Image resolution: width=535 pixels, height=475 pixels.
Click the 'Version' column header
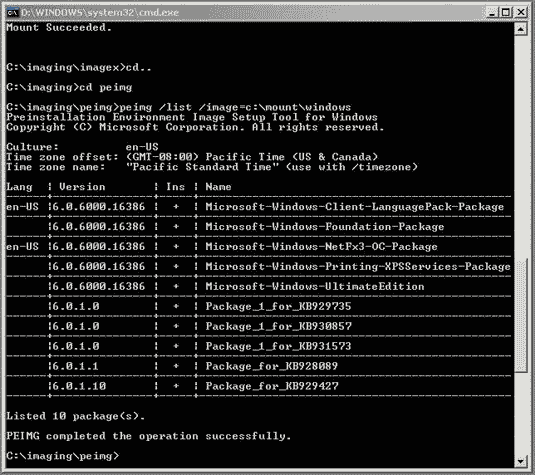tap(82, 187)
